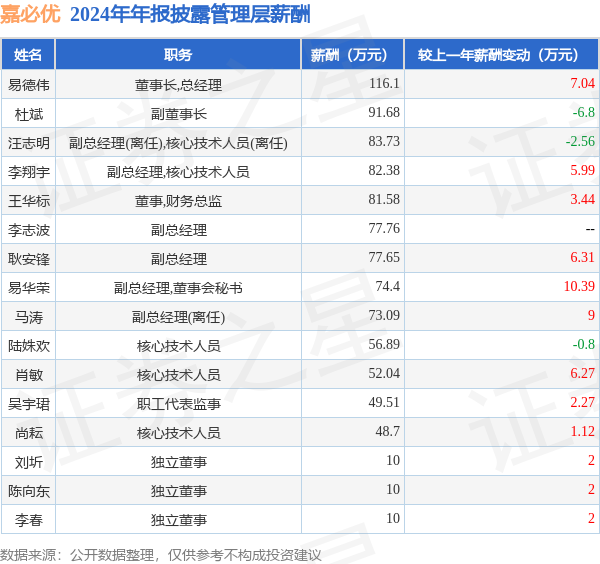The image size is (600, 564).
Task: Click the salary value 56.89
Action: click(x=384, y=344)
